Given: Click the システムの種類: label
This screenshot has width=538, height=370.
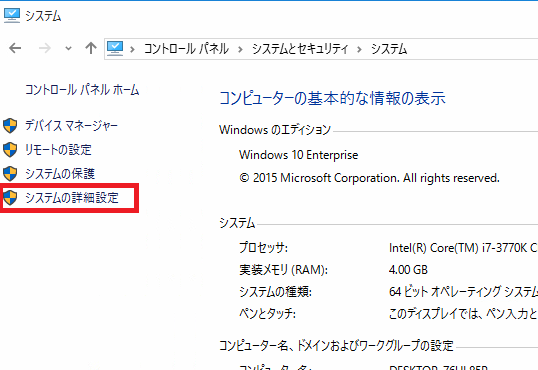Looking at the screenshot, I should 275,292.
